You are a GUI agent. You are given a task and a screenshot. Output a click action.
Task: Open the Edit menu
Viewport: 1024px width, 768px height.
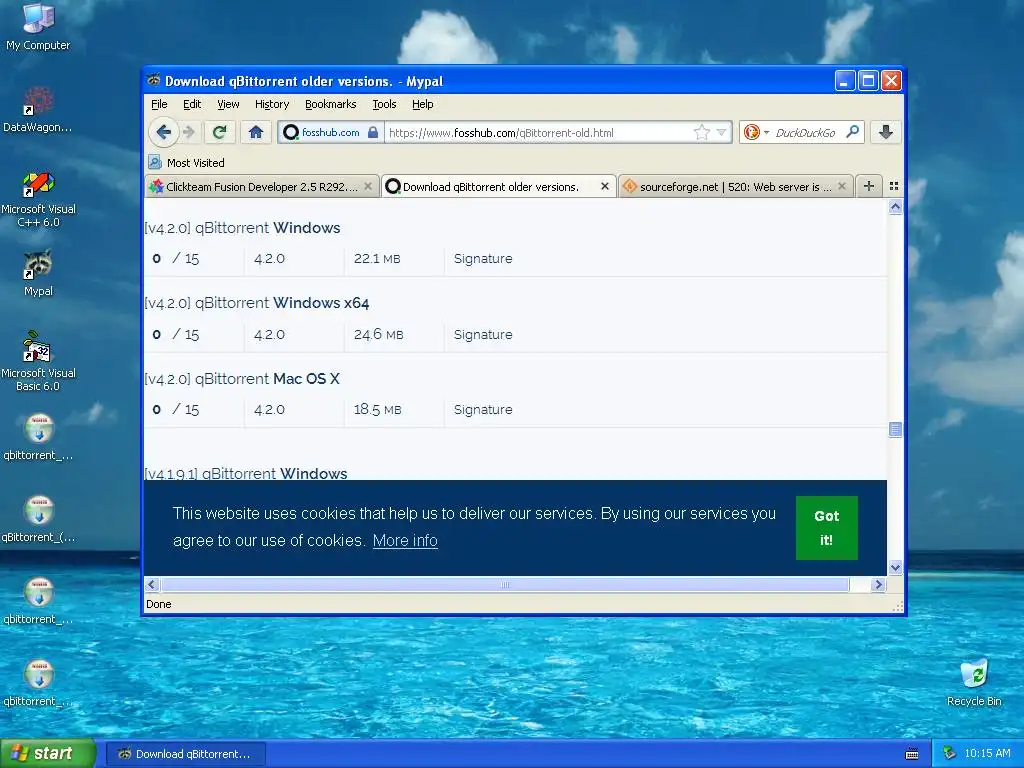pos(192,104)
